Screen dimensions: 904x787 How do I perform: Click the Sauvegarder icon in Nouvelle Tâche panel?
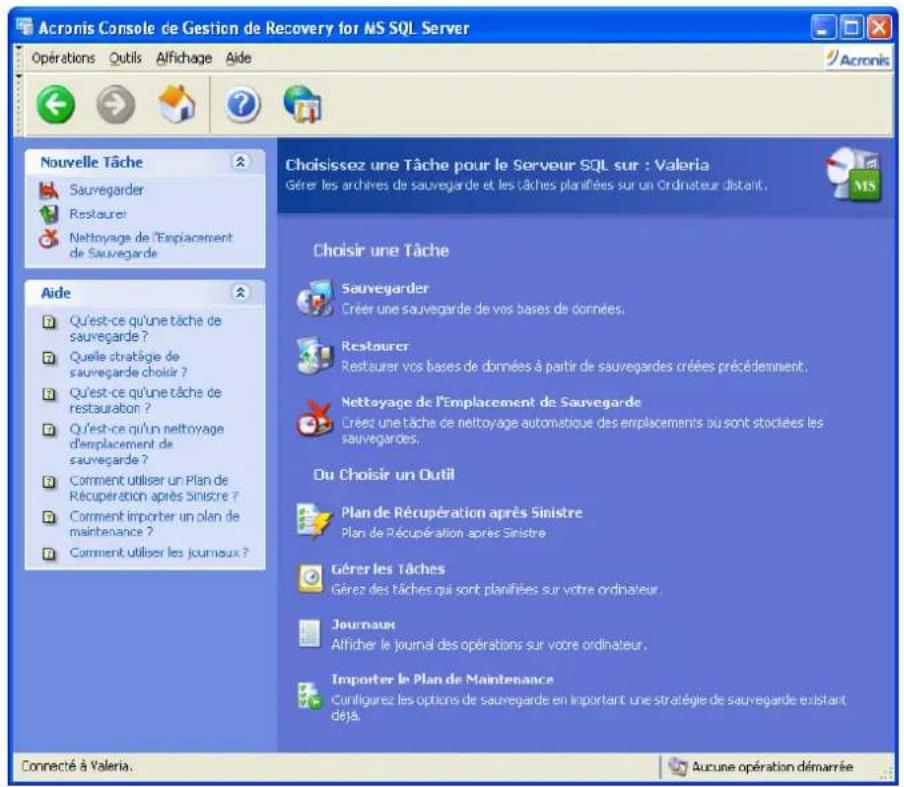[x=49, y=190]
